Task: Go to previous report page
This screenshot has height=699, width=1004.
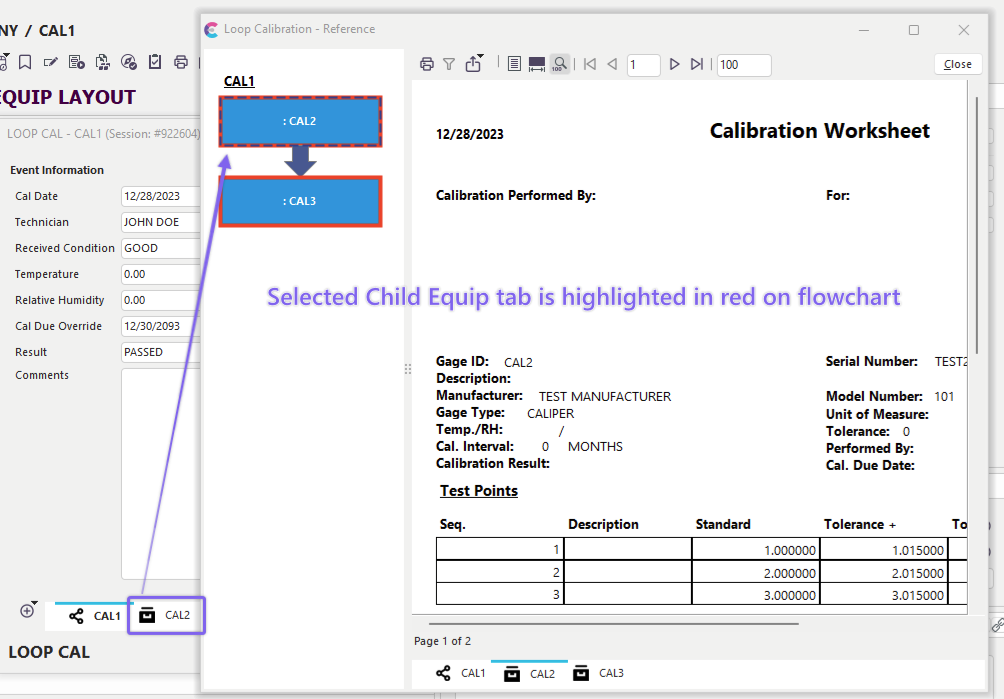Action: click(x=612, y=64)
